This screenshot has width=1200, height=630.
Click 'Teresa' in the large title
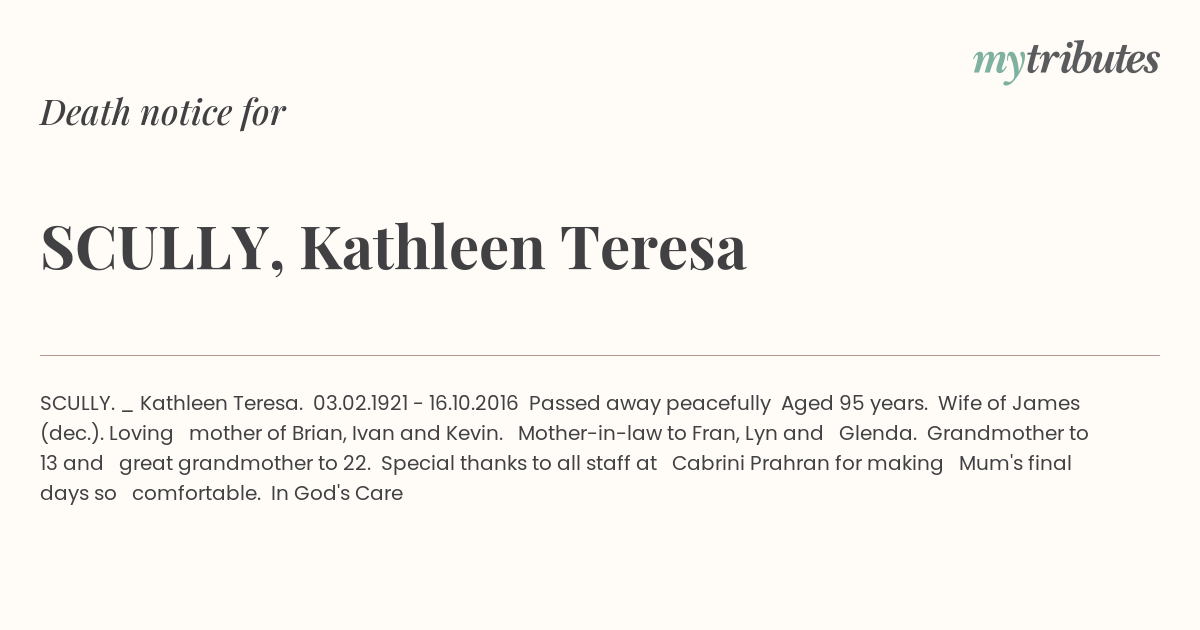(653, 247)
